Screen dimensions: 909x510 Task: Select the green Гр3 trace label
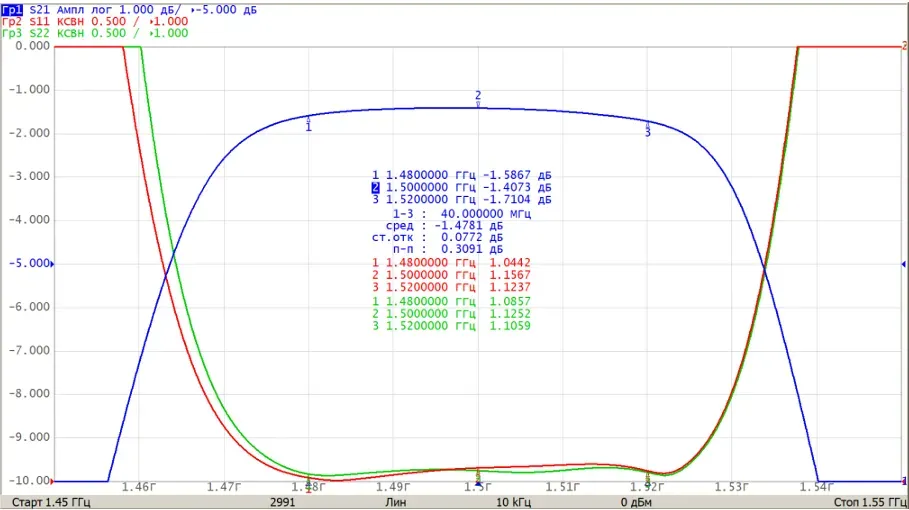(x=12, y=34)
